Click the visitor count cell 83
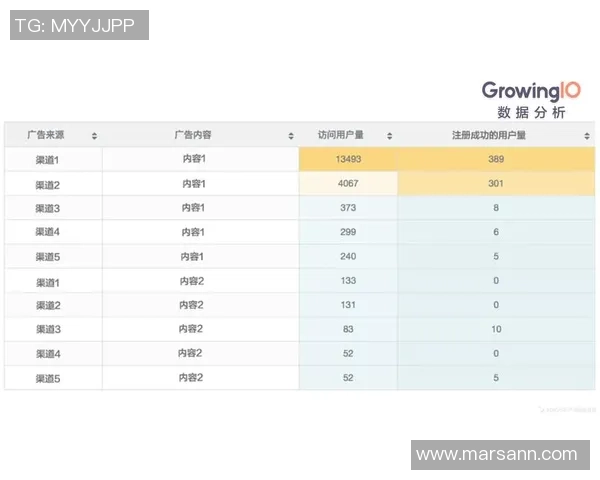This screenshot has width=600, height=480. pyautogui.click(x=348, y=329)
